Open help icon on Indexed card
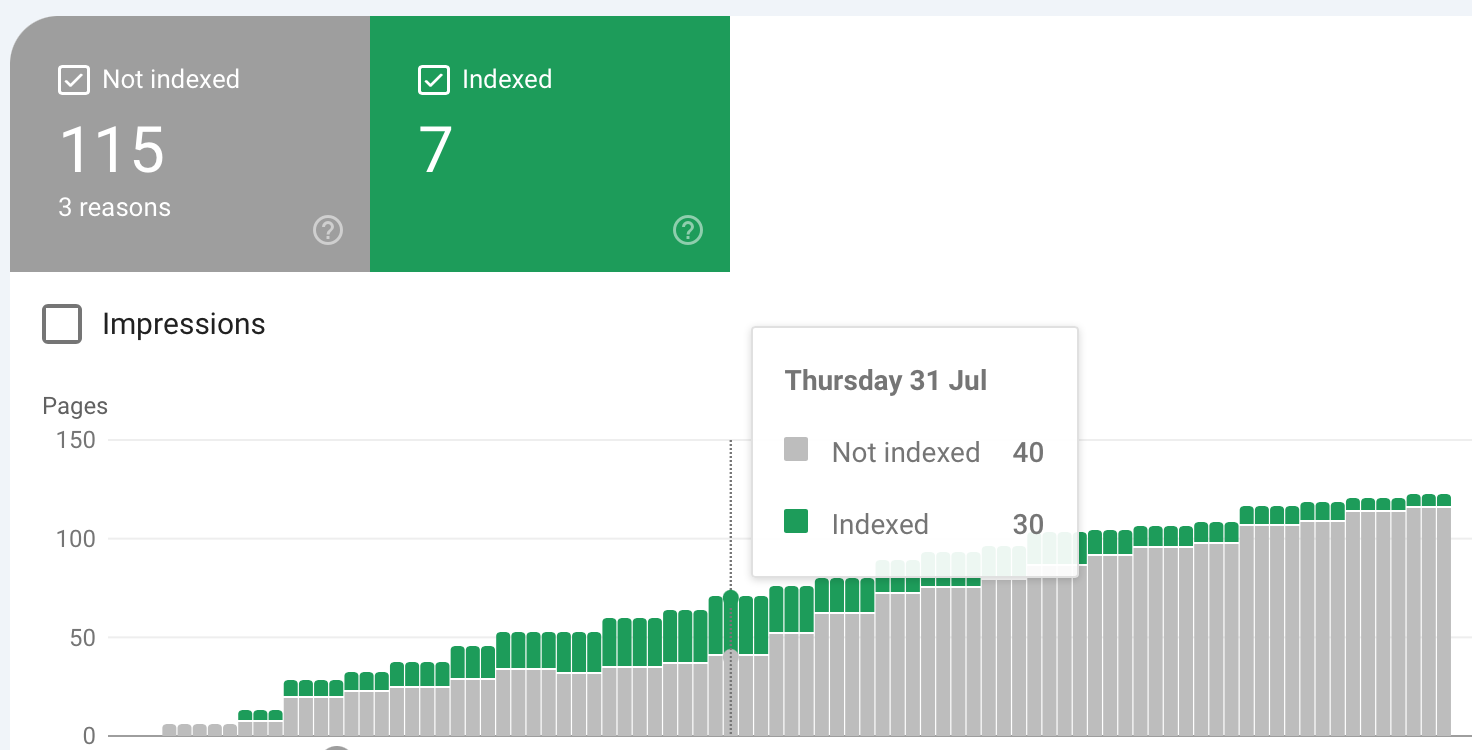The height and width of the screenshot is (750, 1472). point(688,231)
